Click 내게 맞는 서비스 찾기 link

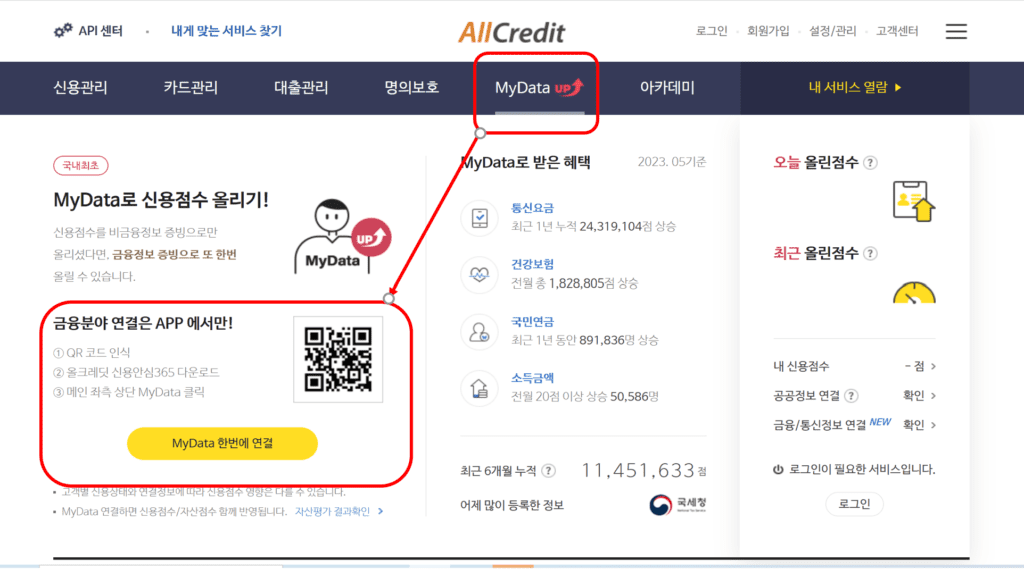[x=226, y=31]
